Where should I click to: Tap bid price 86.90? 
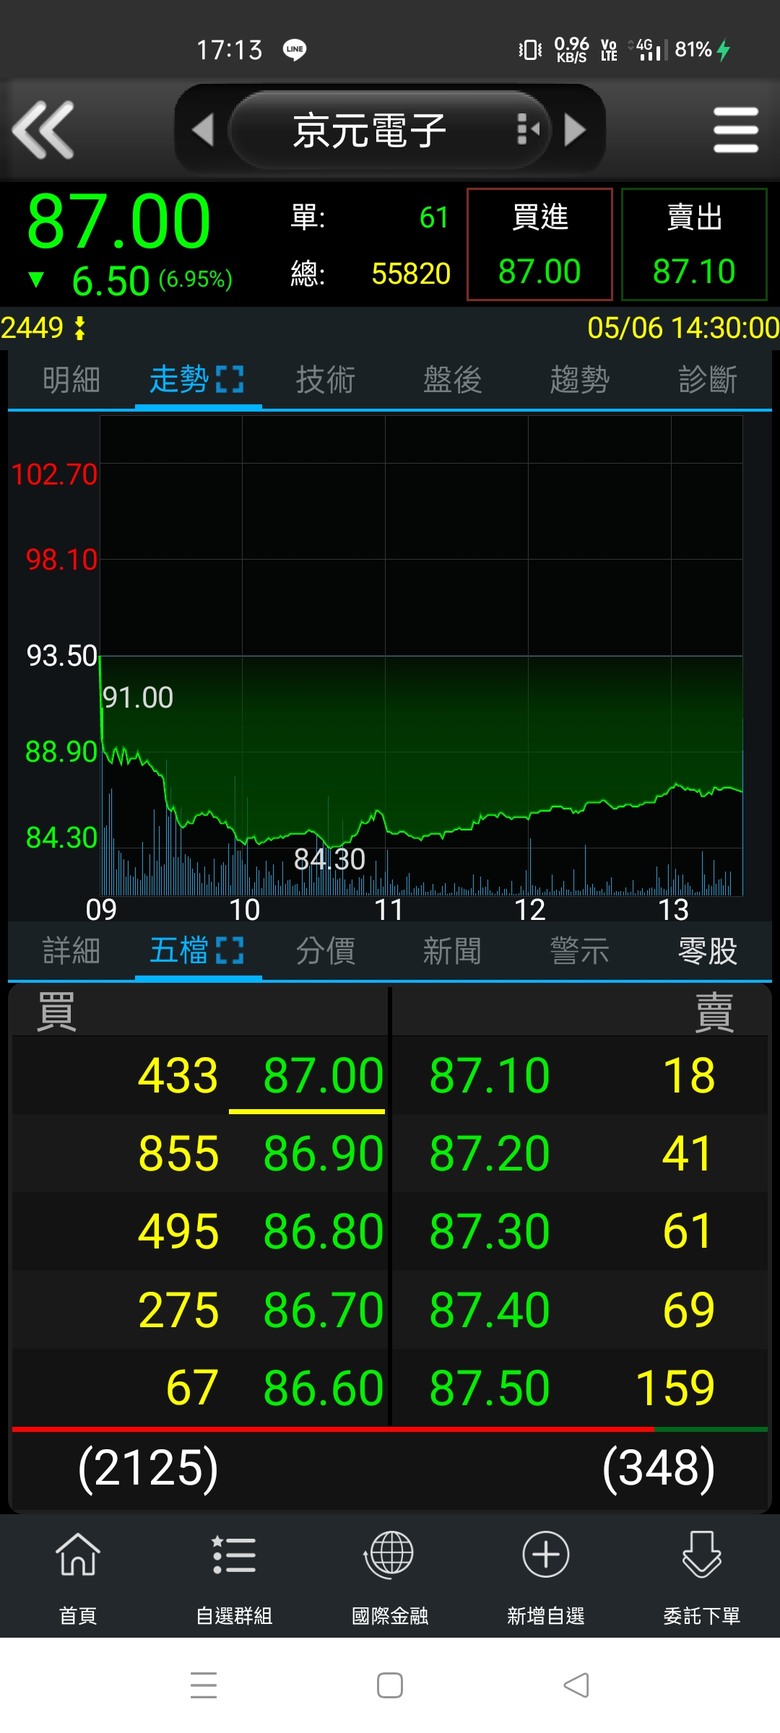[323, 1154]
